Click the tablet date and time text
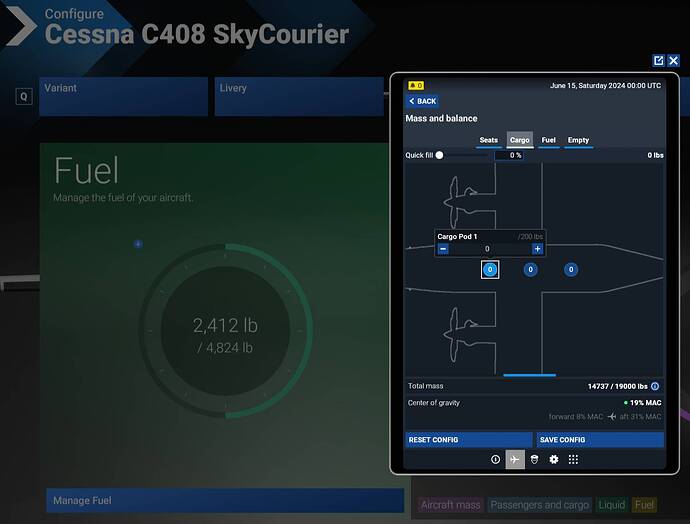 (x=605, y=85)
